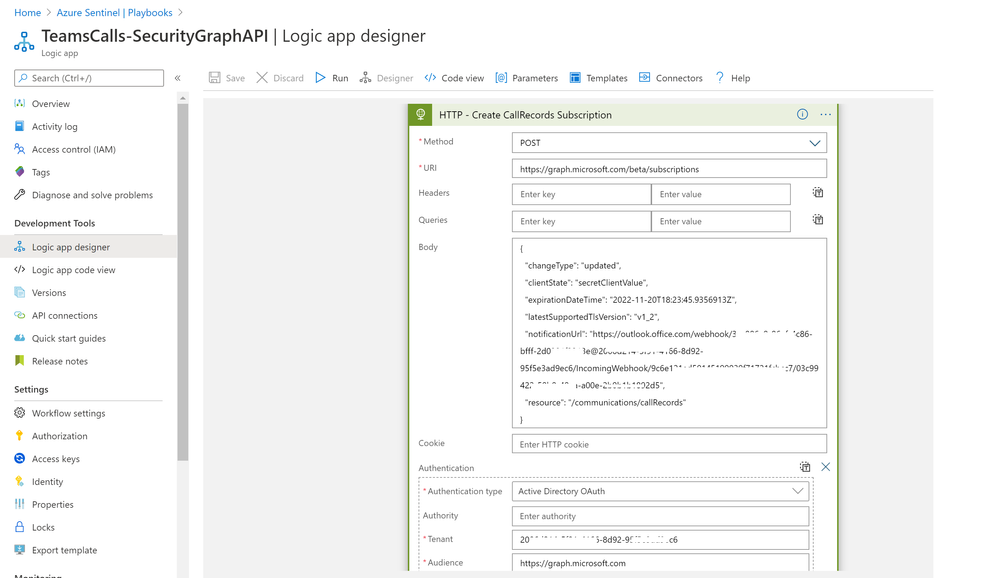Click the Templates toolbar icon
Image resolution: width=999 pixels, height=578 pixels.
pos(598,78)
